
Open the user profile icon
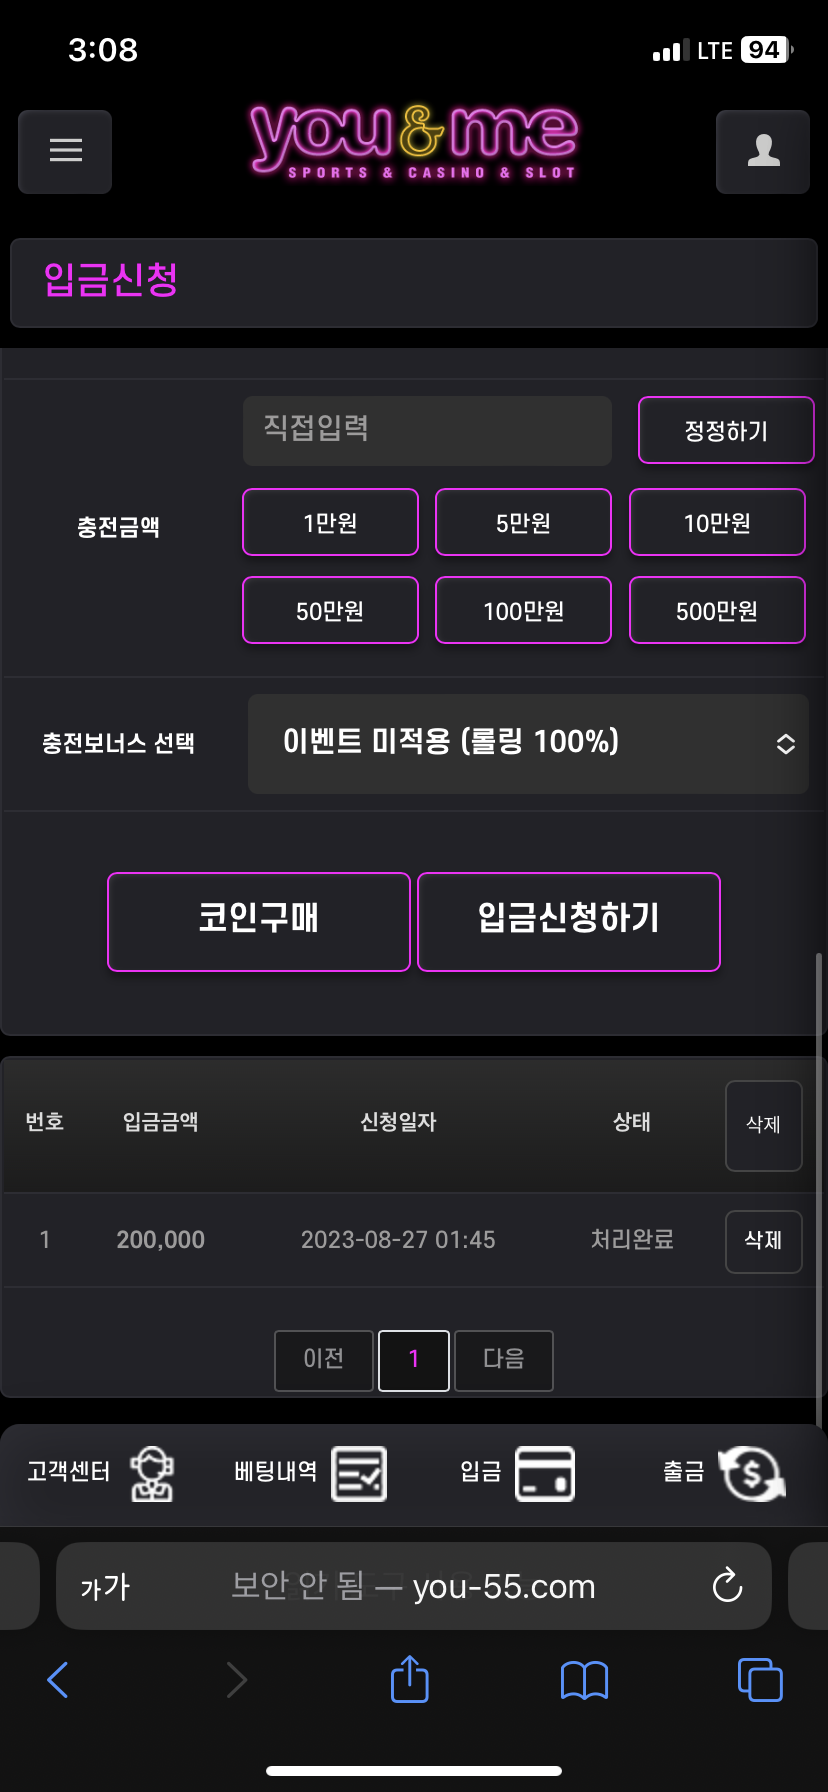(763, 151)
